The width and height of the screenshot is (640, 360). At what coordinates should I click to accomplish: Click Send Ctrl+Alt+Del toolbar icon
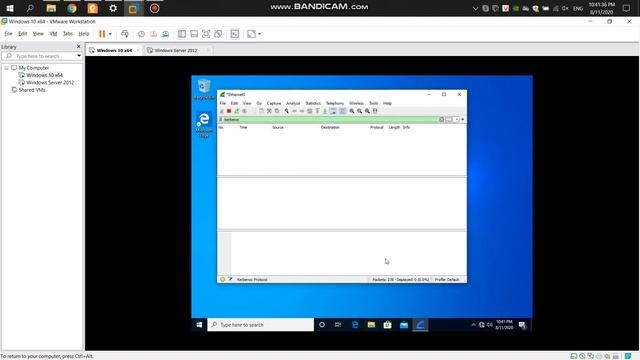click(125, 34)
